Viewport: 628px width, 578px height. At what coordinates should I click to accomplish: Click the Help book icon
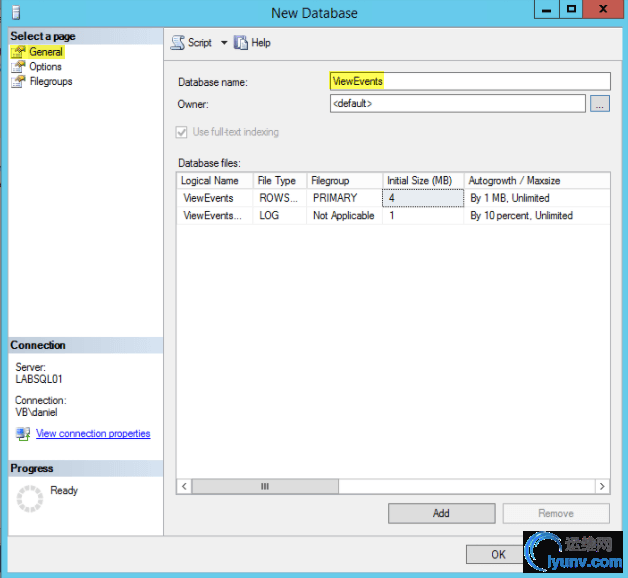point(241,42)
